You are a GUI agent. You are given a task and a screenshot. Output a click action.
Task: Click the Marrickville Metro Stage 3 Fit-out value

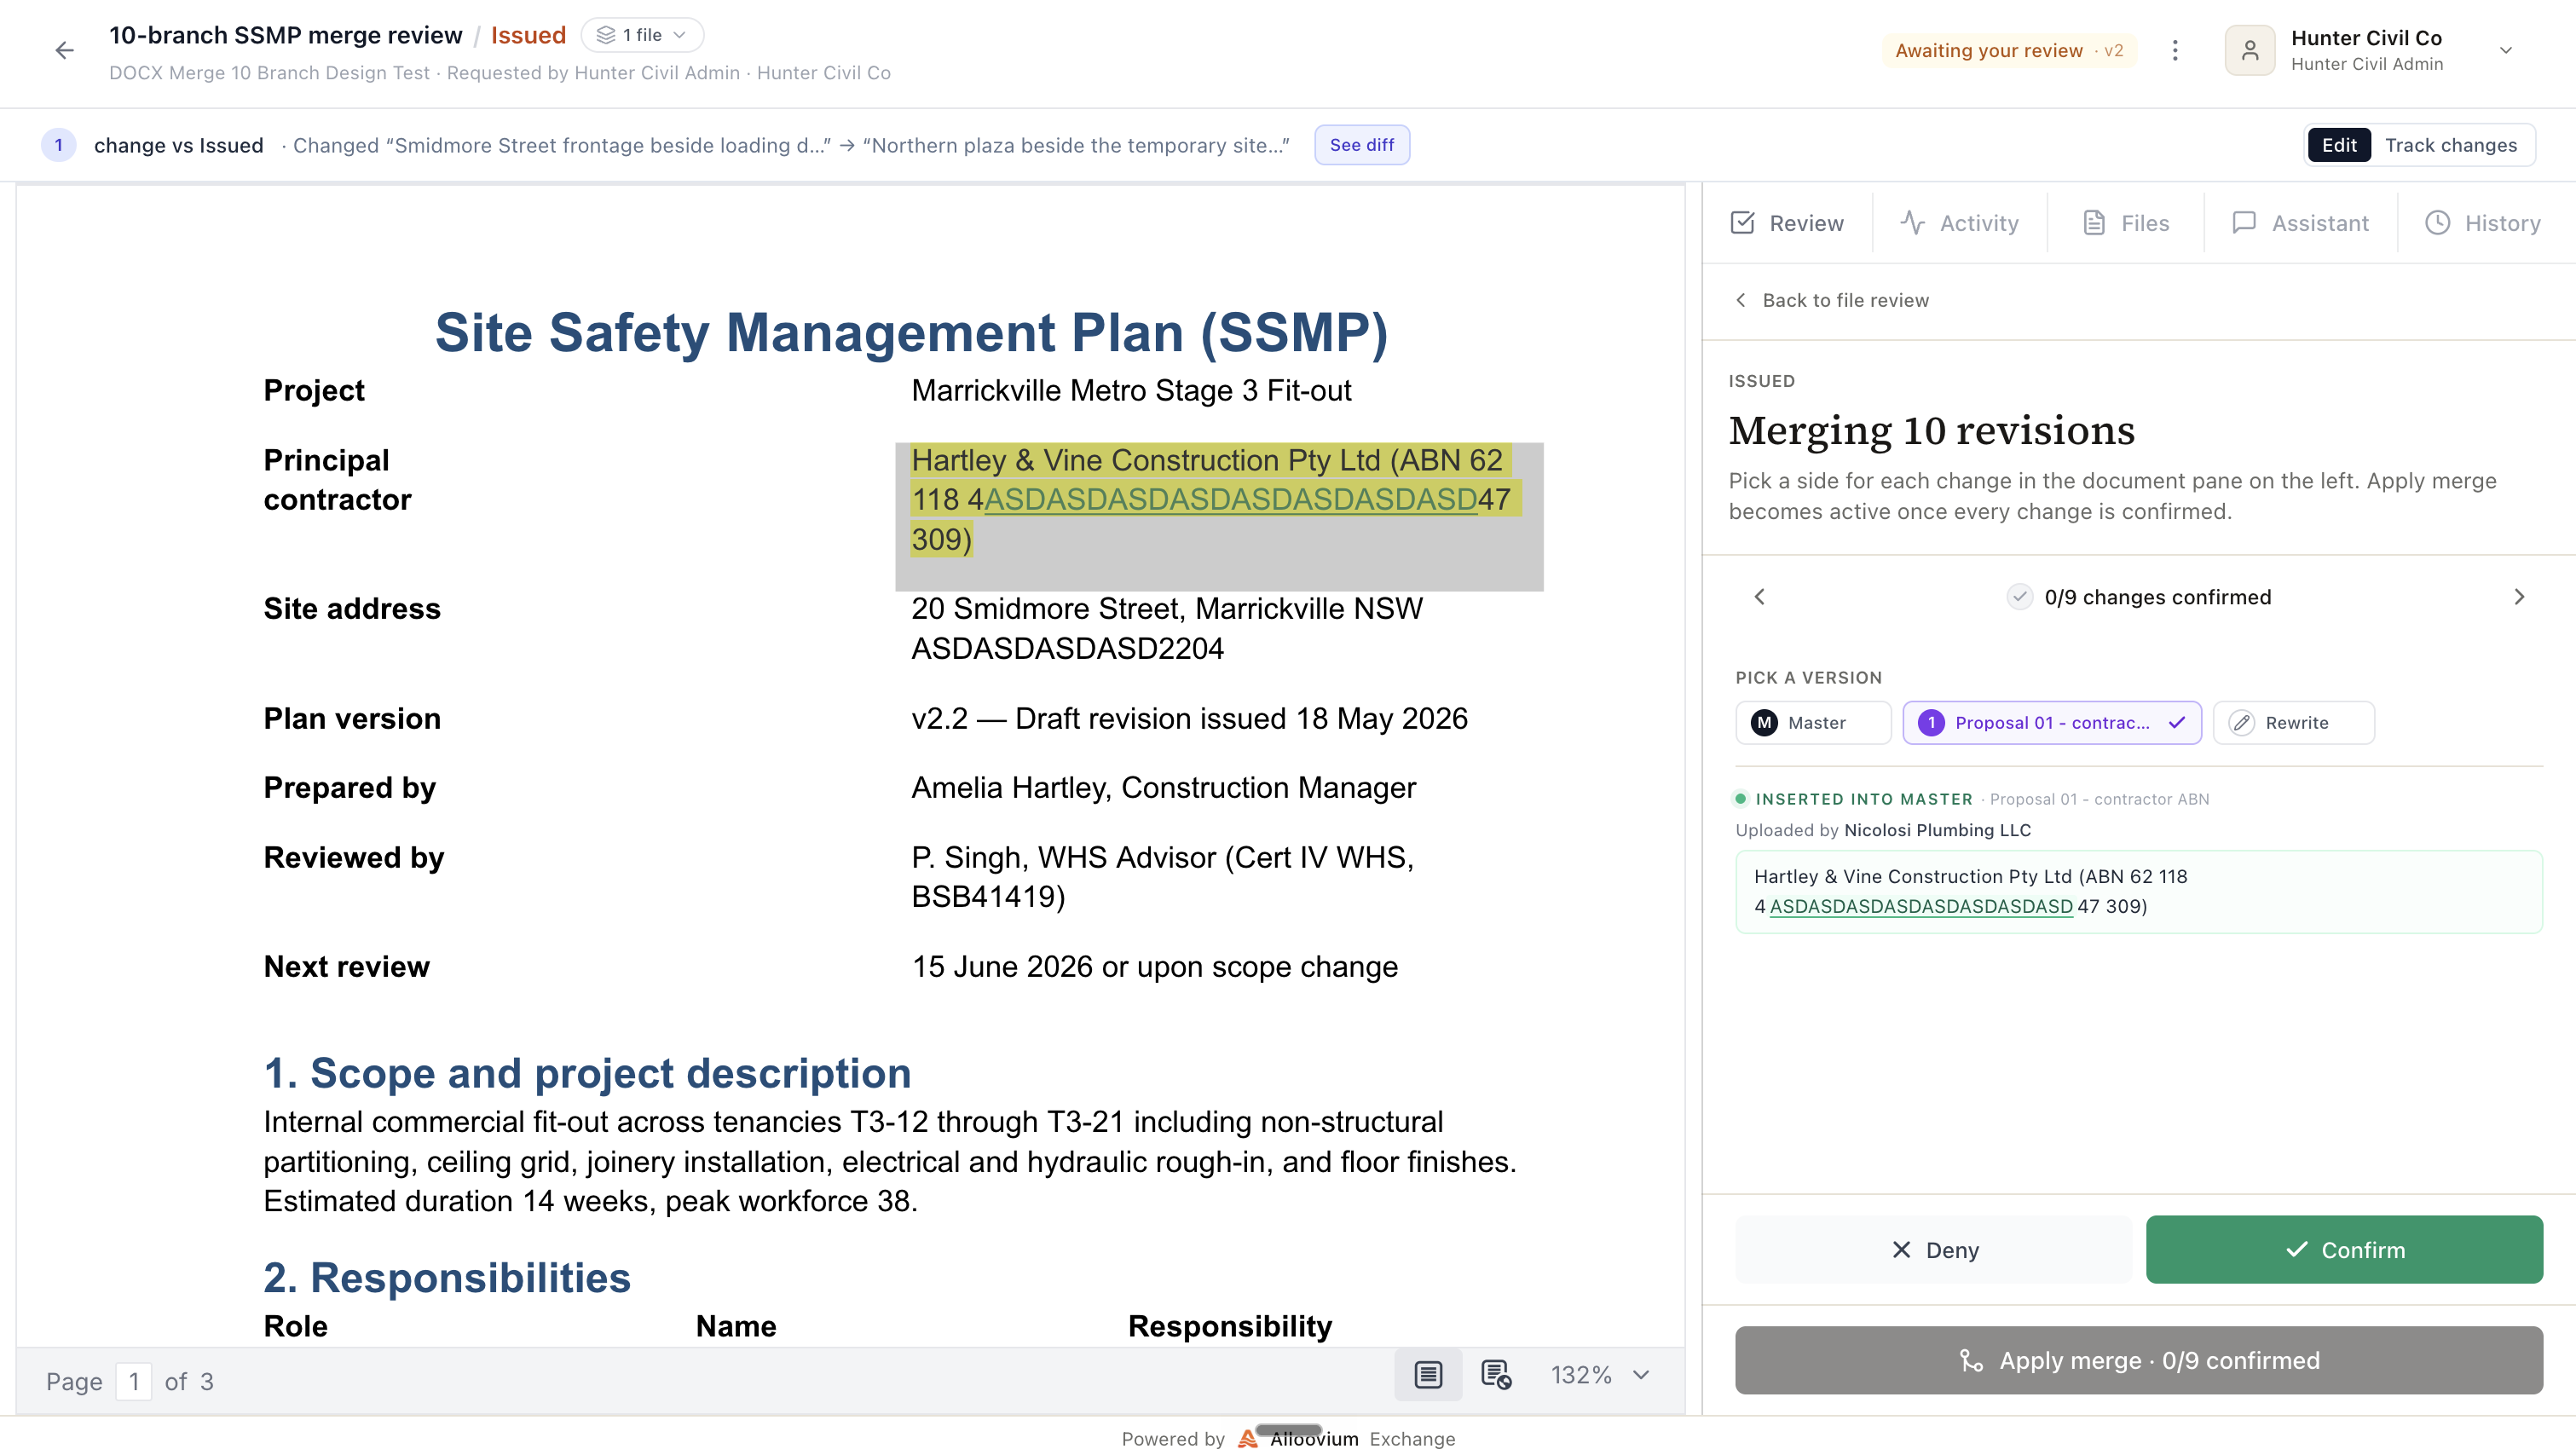tap(1131, 390)
